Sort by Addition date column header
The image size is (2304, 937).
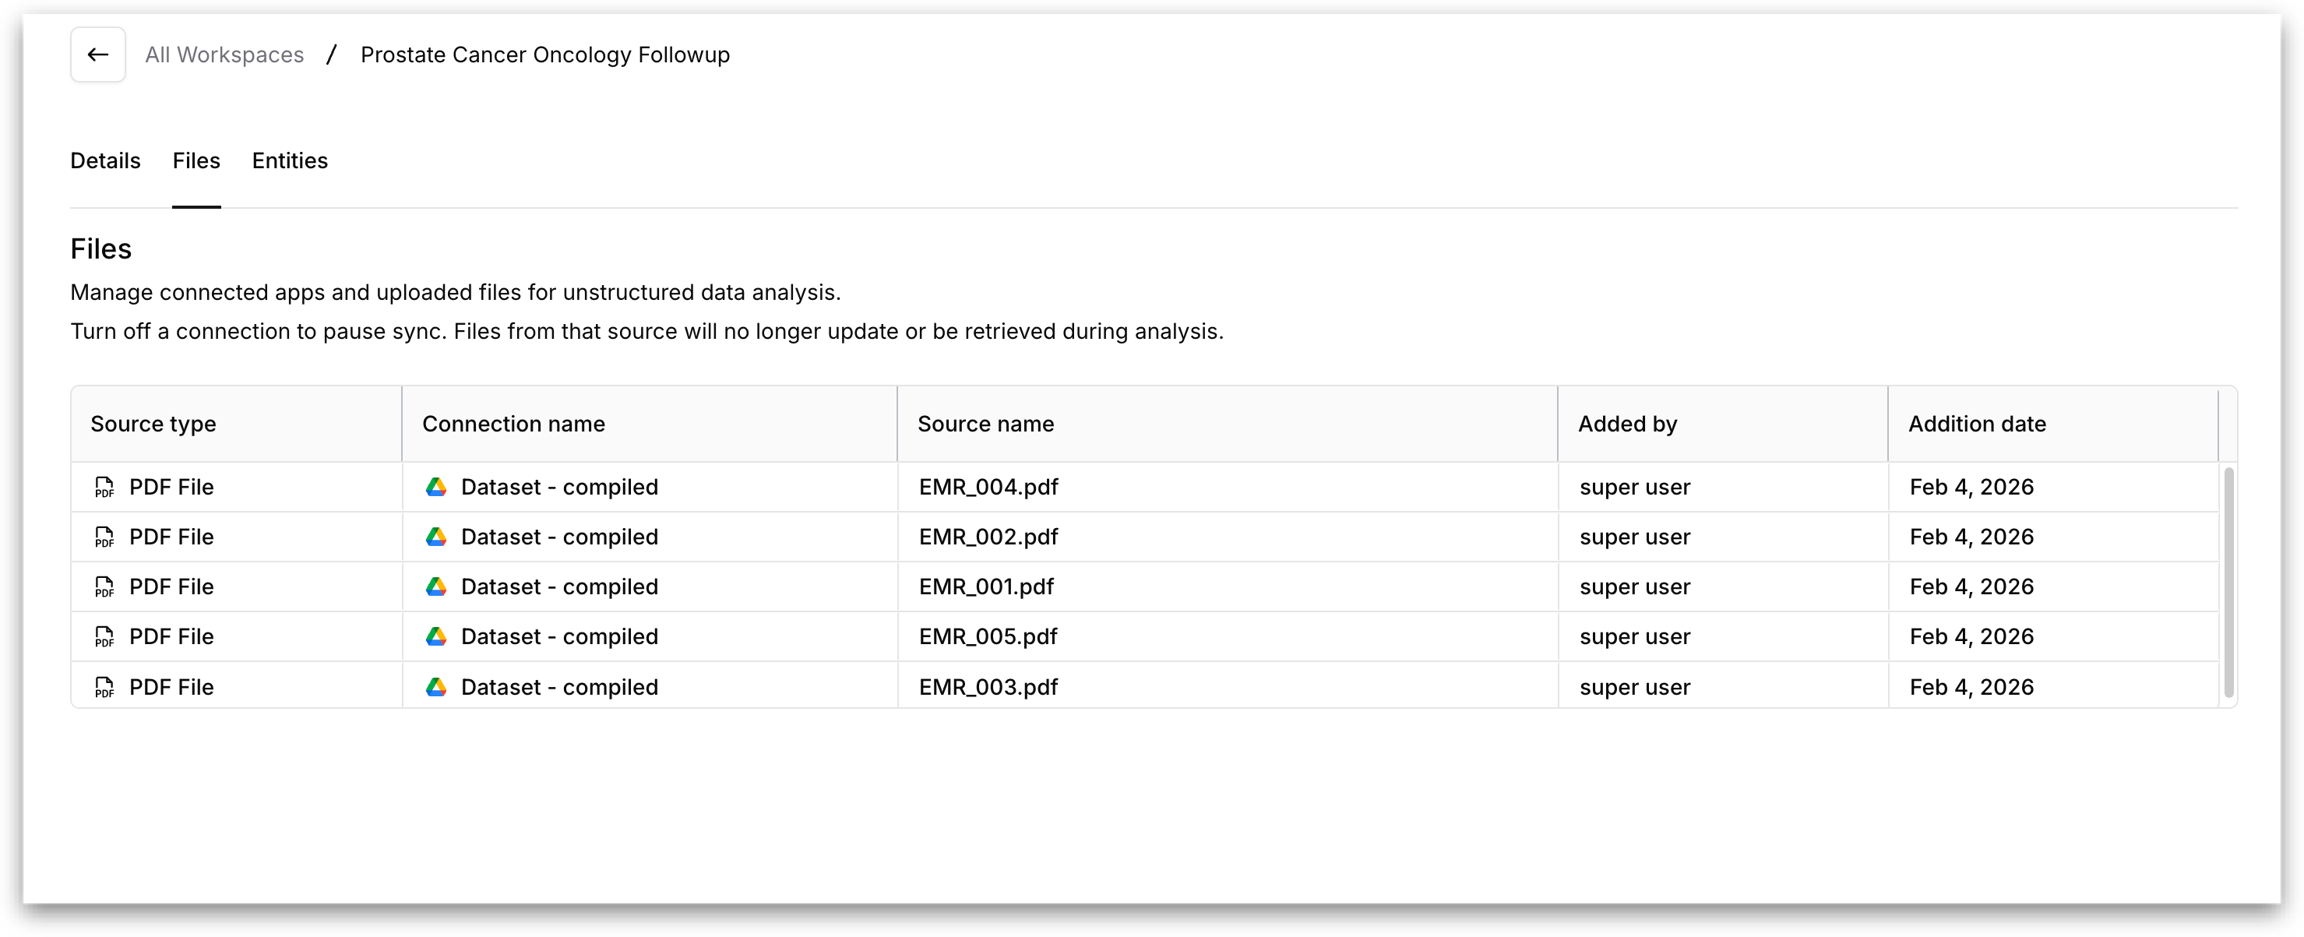coord(1976,424)
